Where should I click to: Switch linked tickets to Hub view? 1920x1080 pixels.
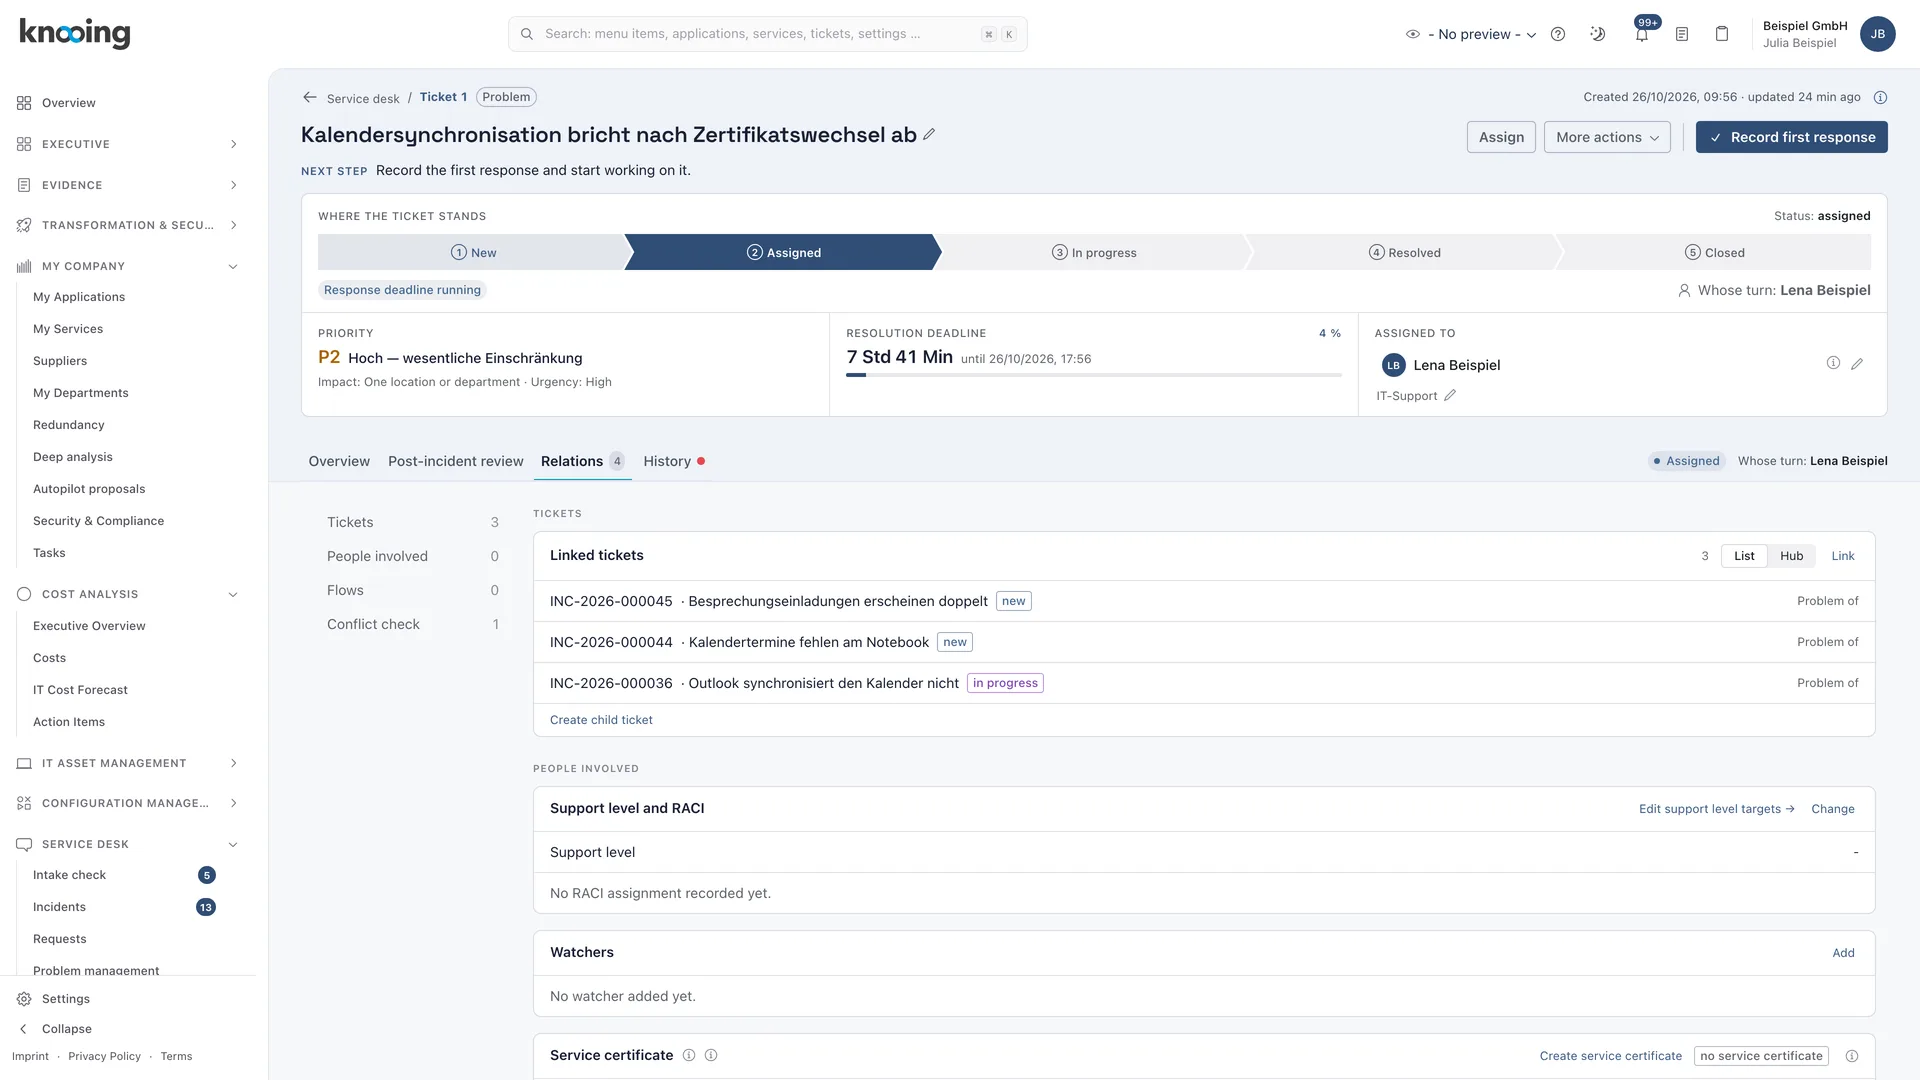tap(1791, 556)
